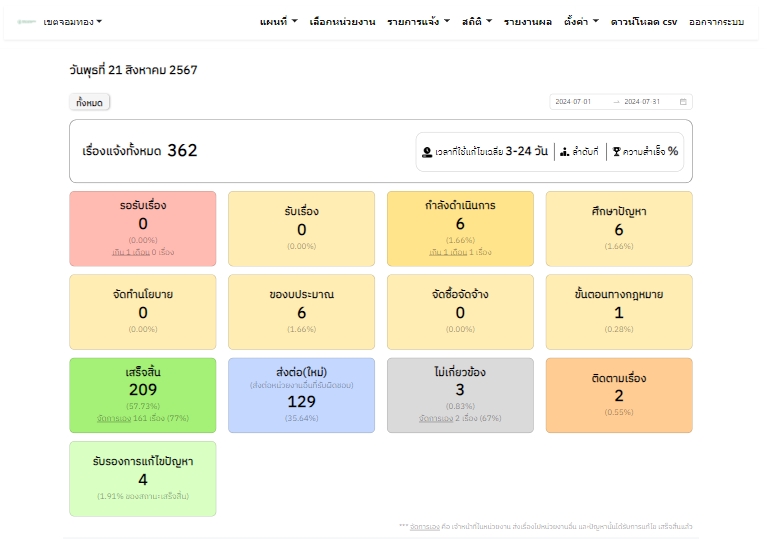Open the เขตจอมทอง district dropdown
This screenshot has height=539, width=767.
point(73,21)
